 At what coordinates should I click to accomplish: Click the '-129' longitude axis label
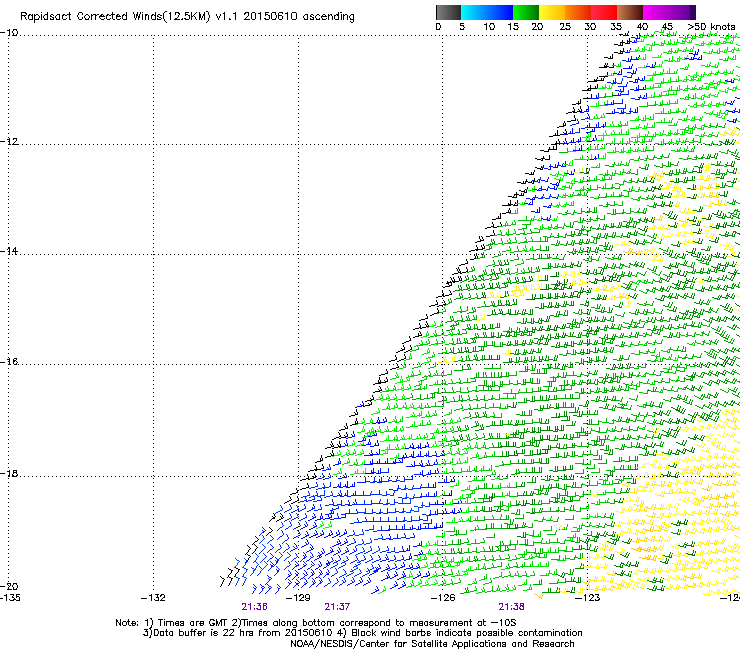[x=298, y=598]
